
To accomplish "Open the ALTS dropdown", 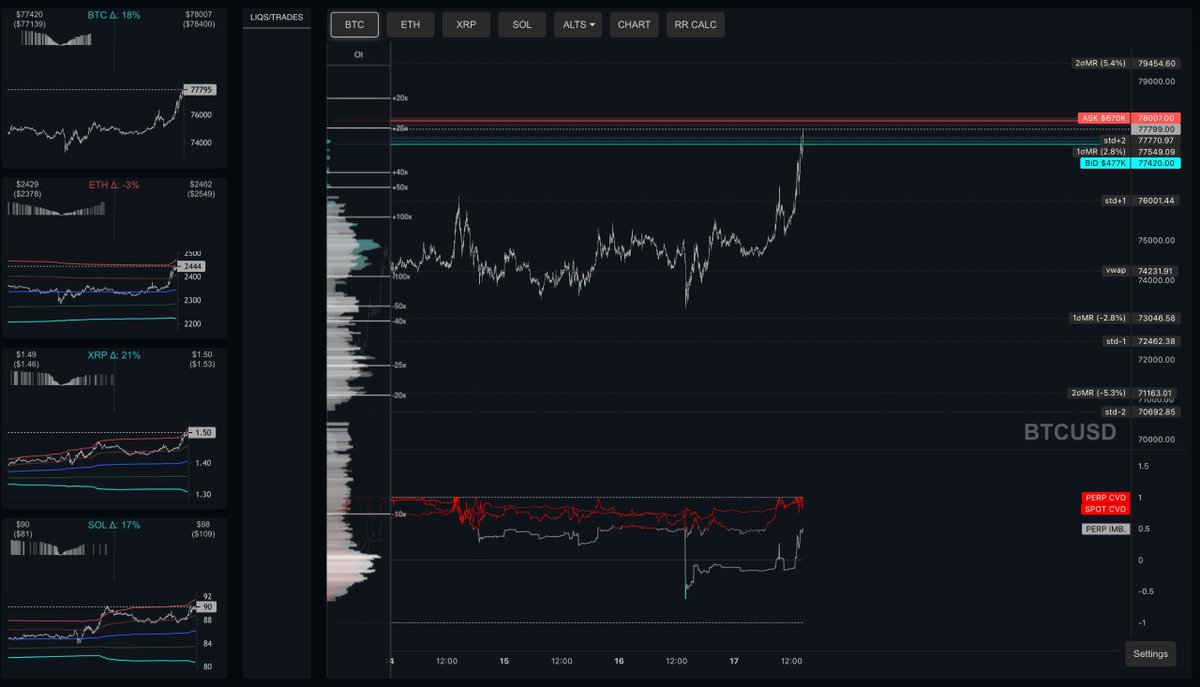I will [x=578, y=25].
